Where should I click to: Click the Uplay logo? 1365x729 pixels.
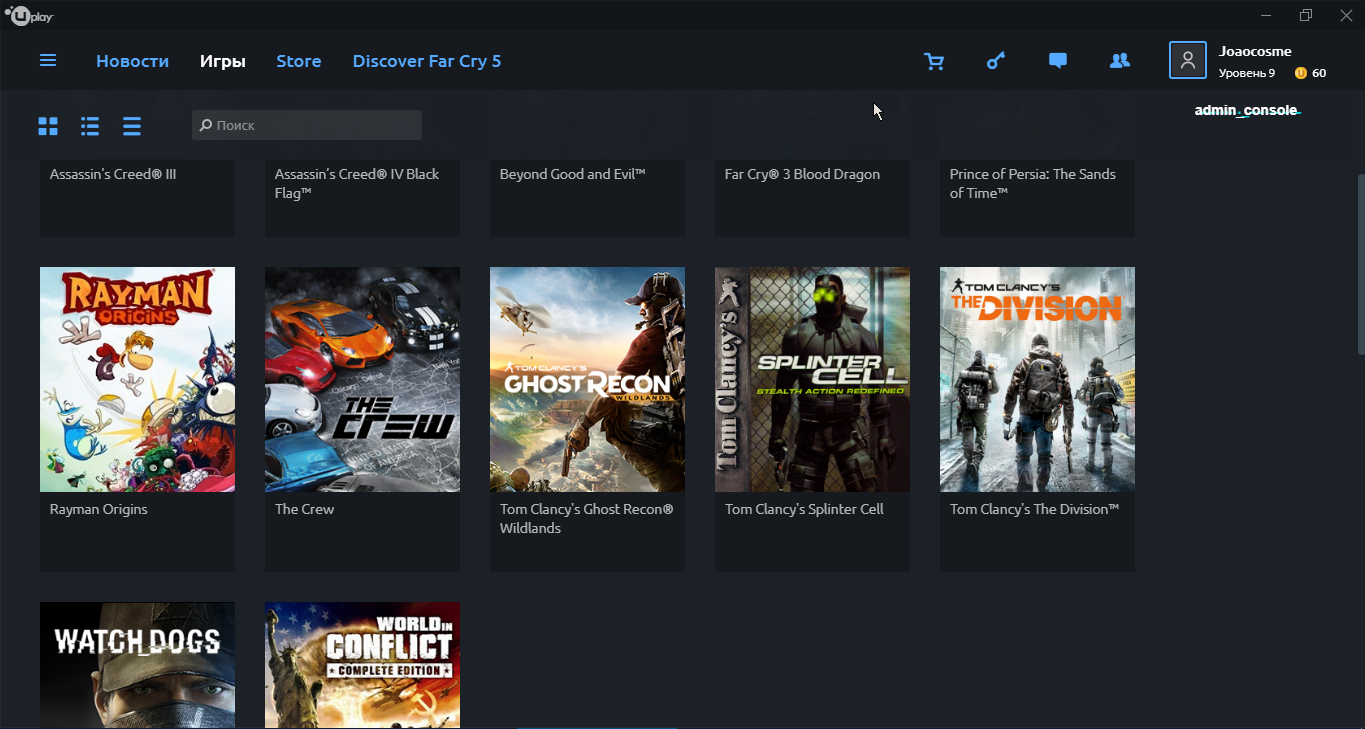click(30, 15)
